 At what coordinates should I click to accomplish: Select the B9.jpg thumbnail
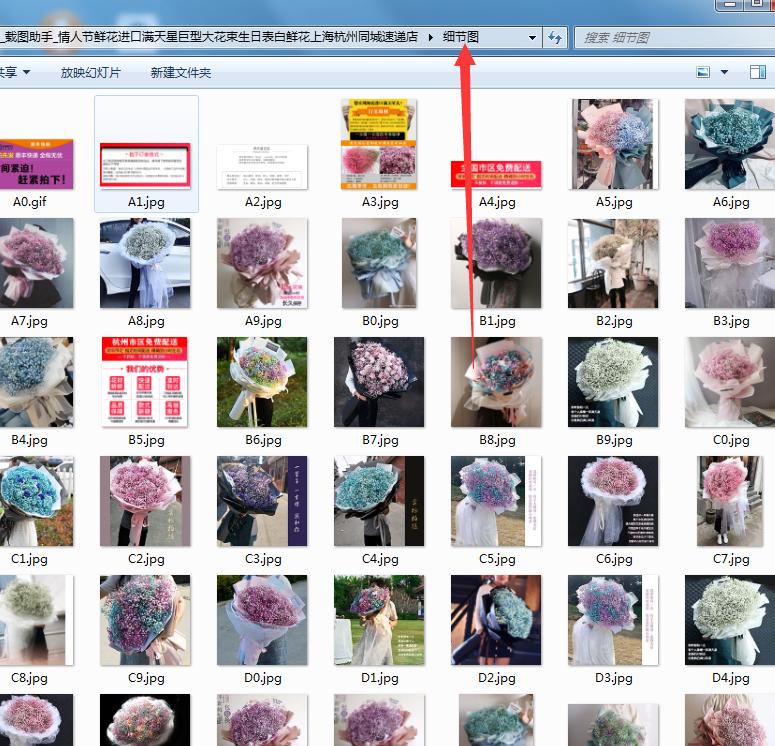point(613,382)
